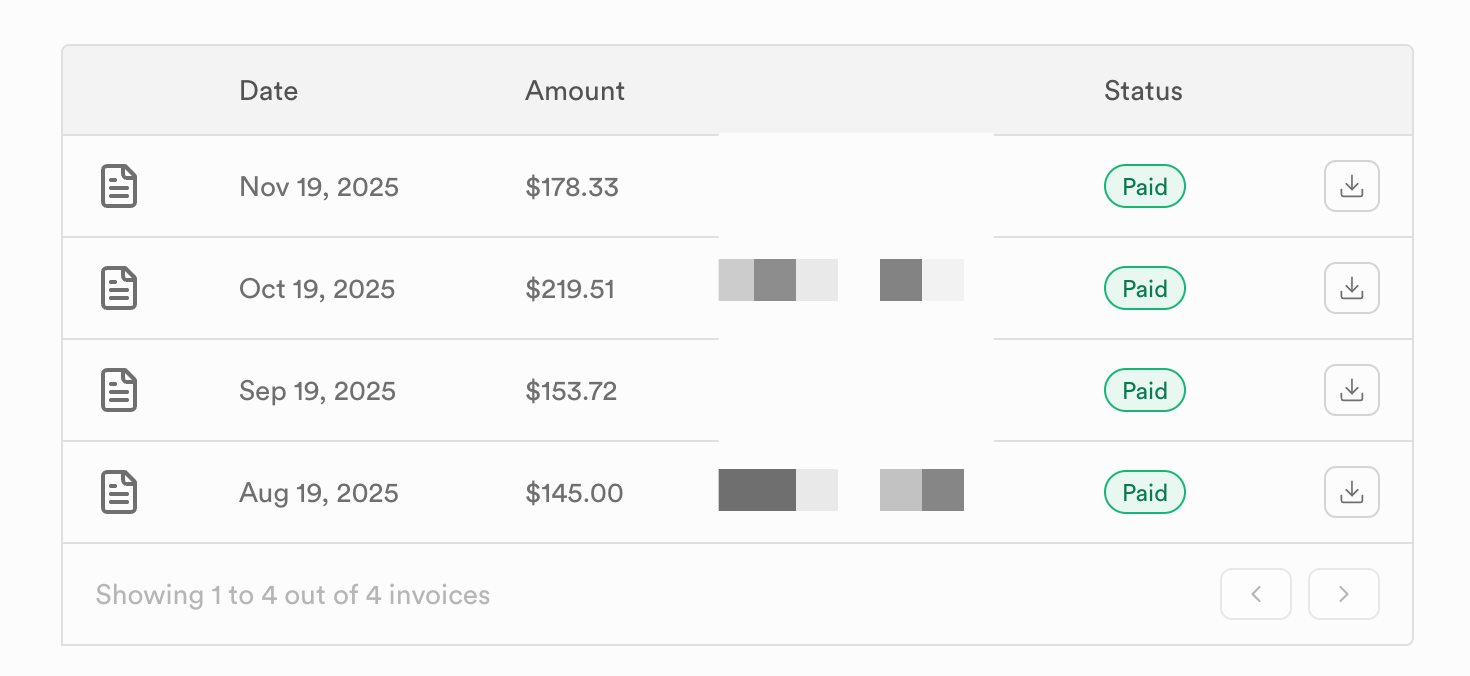Download the Sep 19, 2025 invoice

[x=1351, y=391]
